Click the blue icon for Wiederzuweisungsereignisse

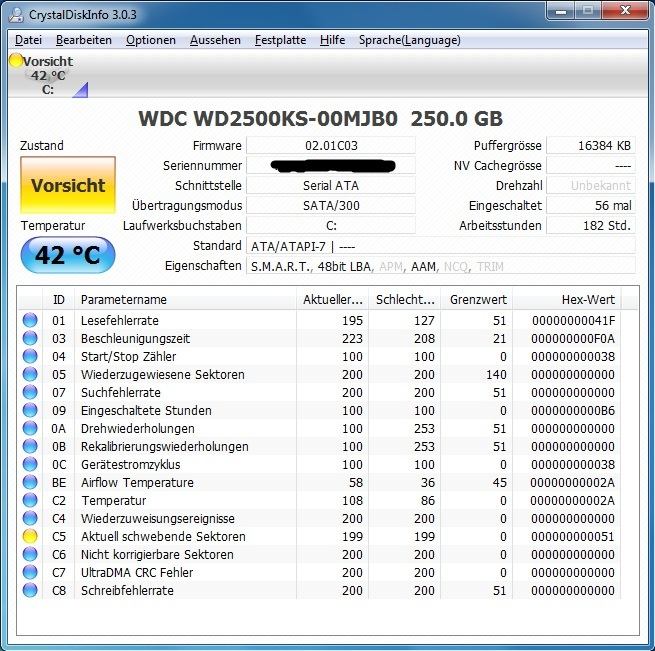[30, 518]
